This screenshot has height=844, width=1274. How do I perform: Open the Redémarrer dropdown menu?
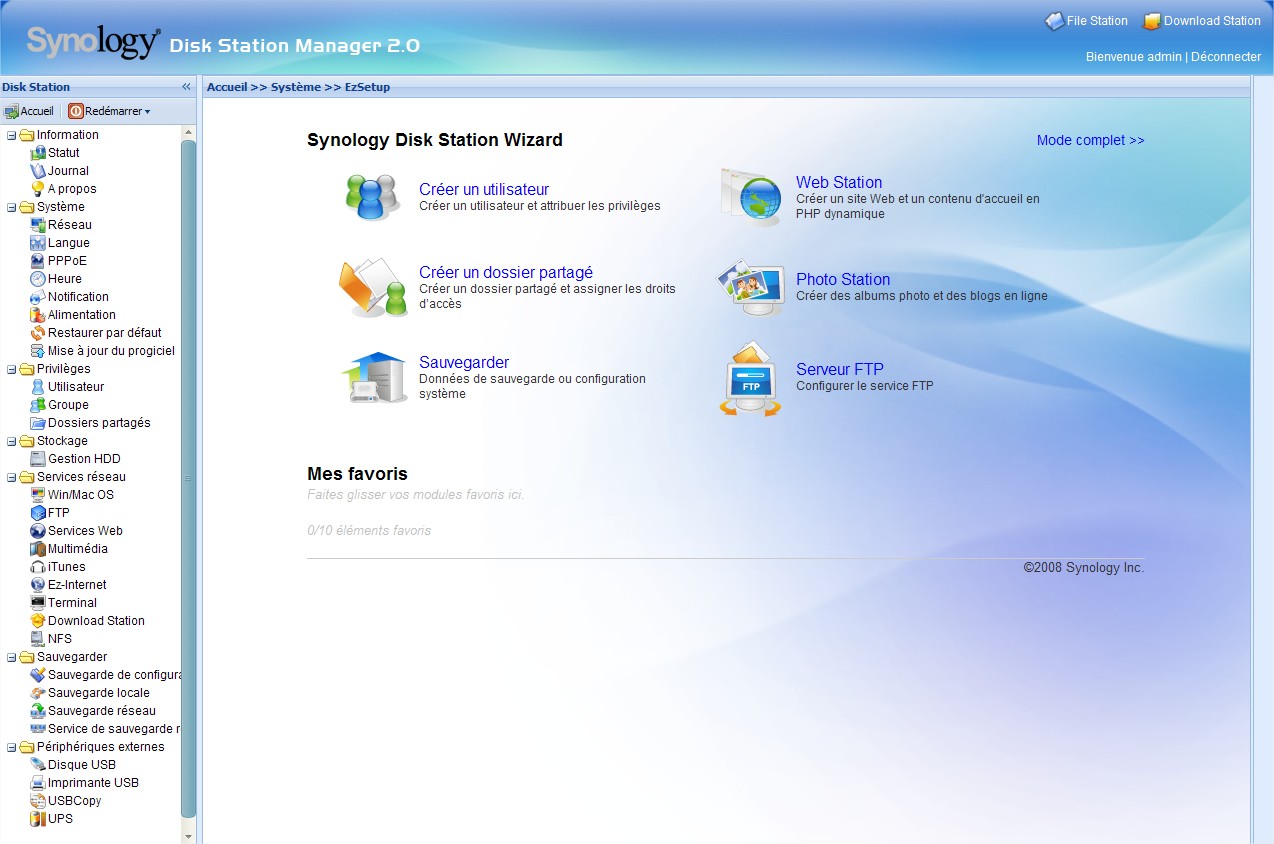tap(109, 111)
